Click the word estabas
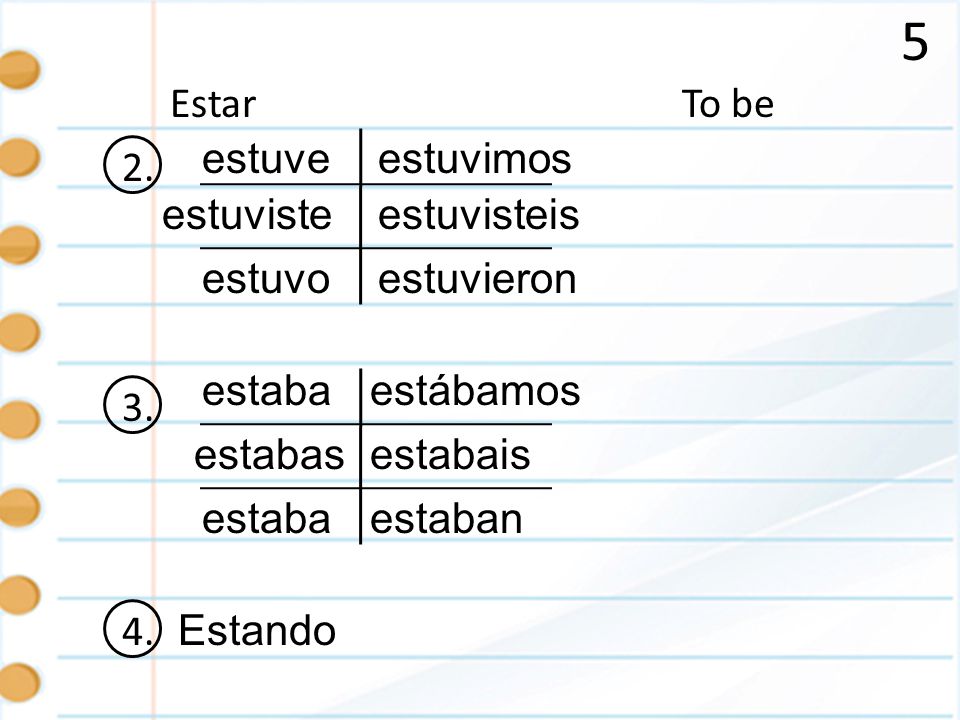 (269, 455)
